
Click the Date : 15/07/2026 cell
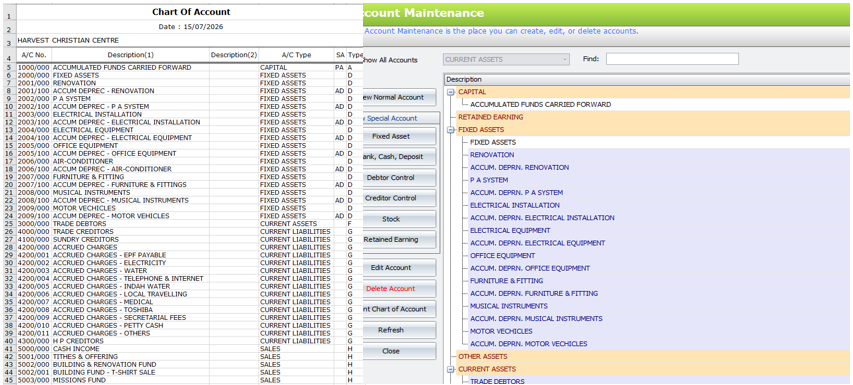coord(191,27)
